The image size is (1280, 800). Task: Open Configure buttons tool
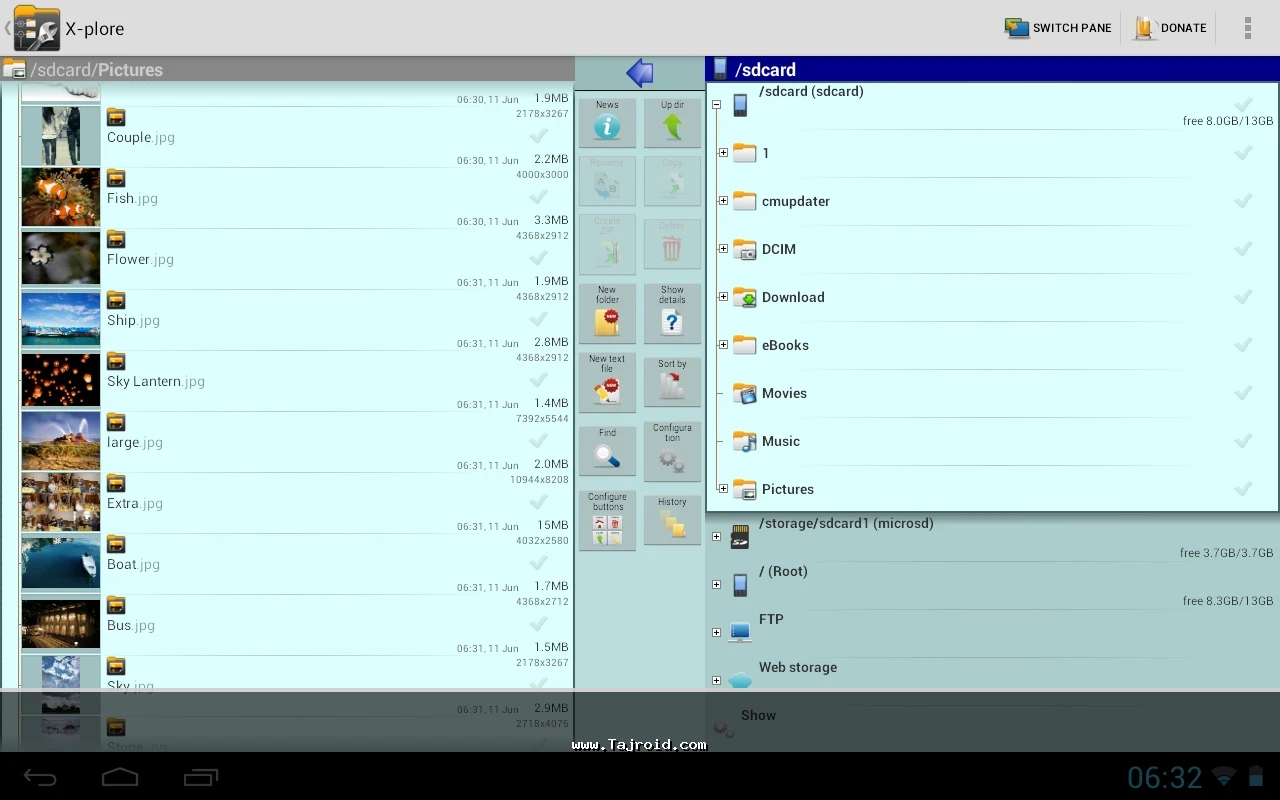point(607,520)
